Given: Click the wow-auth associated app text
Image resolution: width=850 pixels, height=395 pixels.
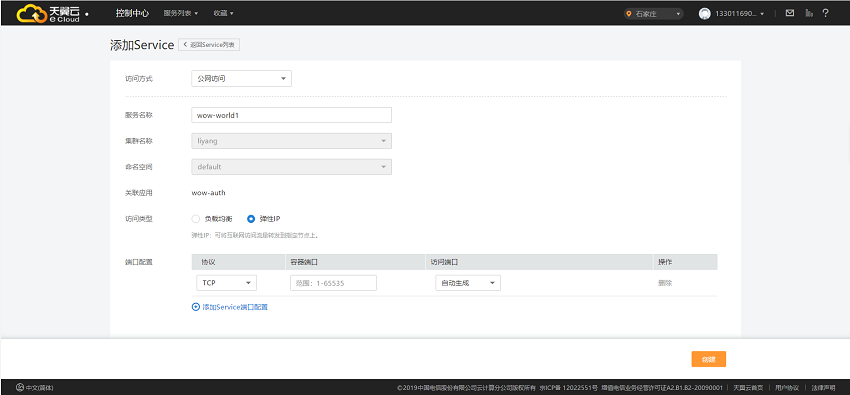Looking at the screenshot, I should (209, 192).
